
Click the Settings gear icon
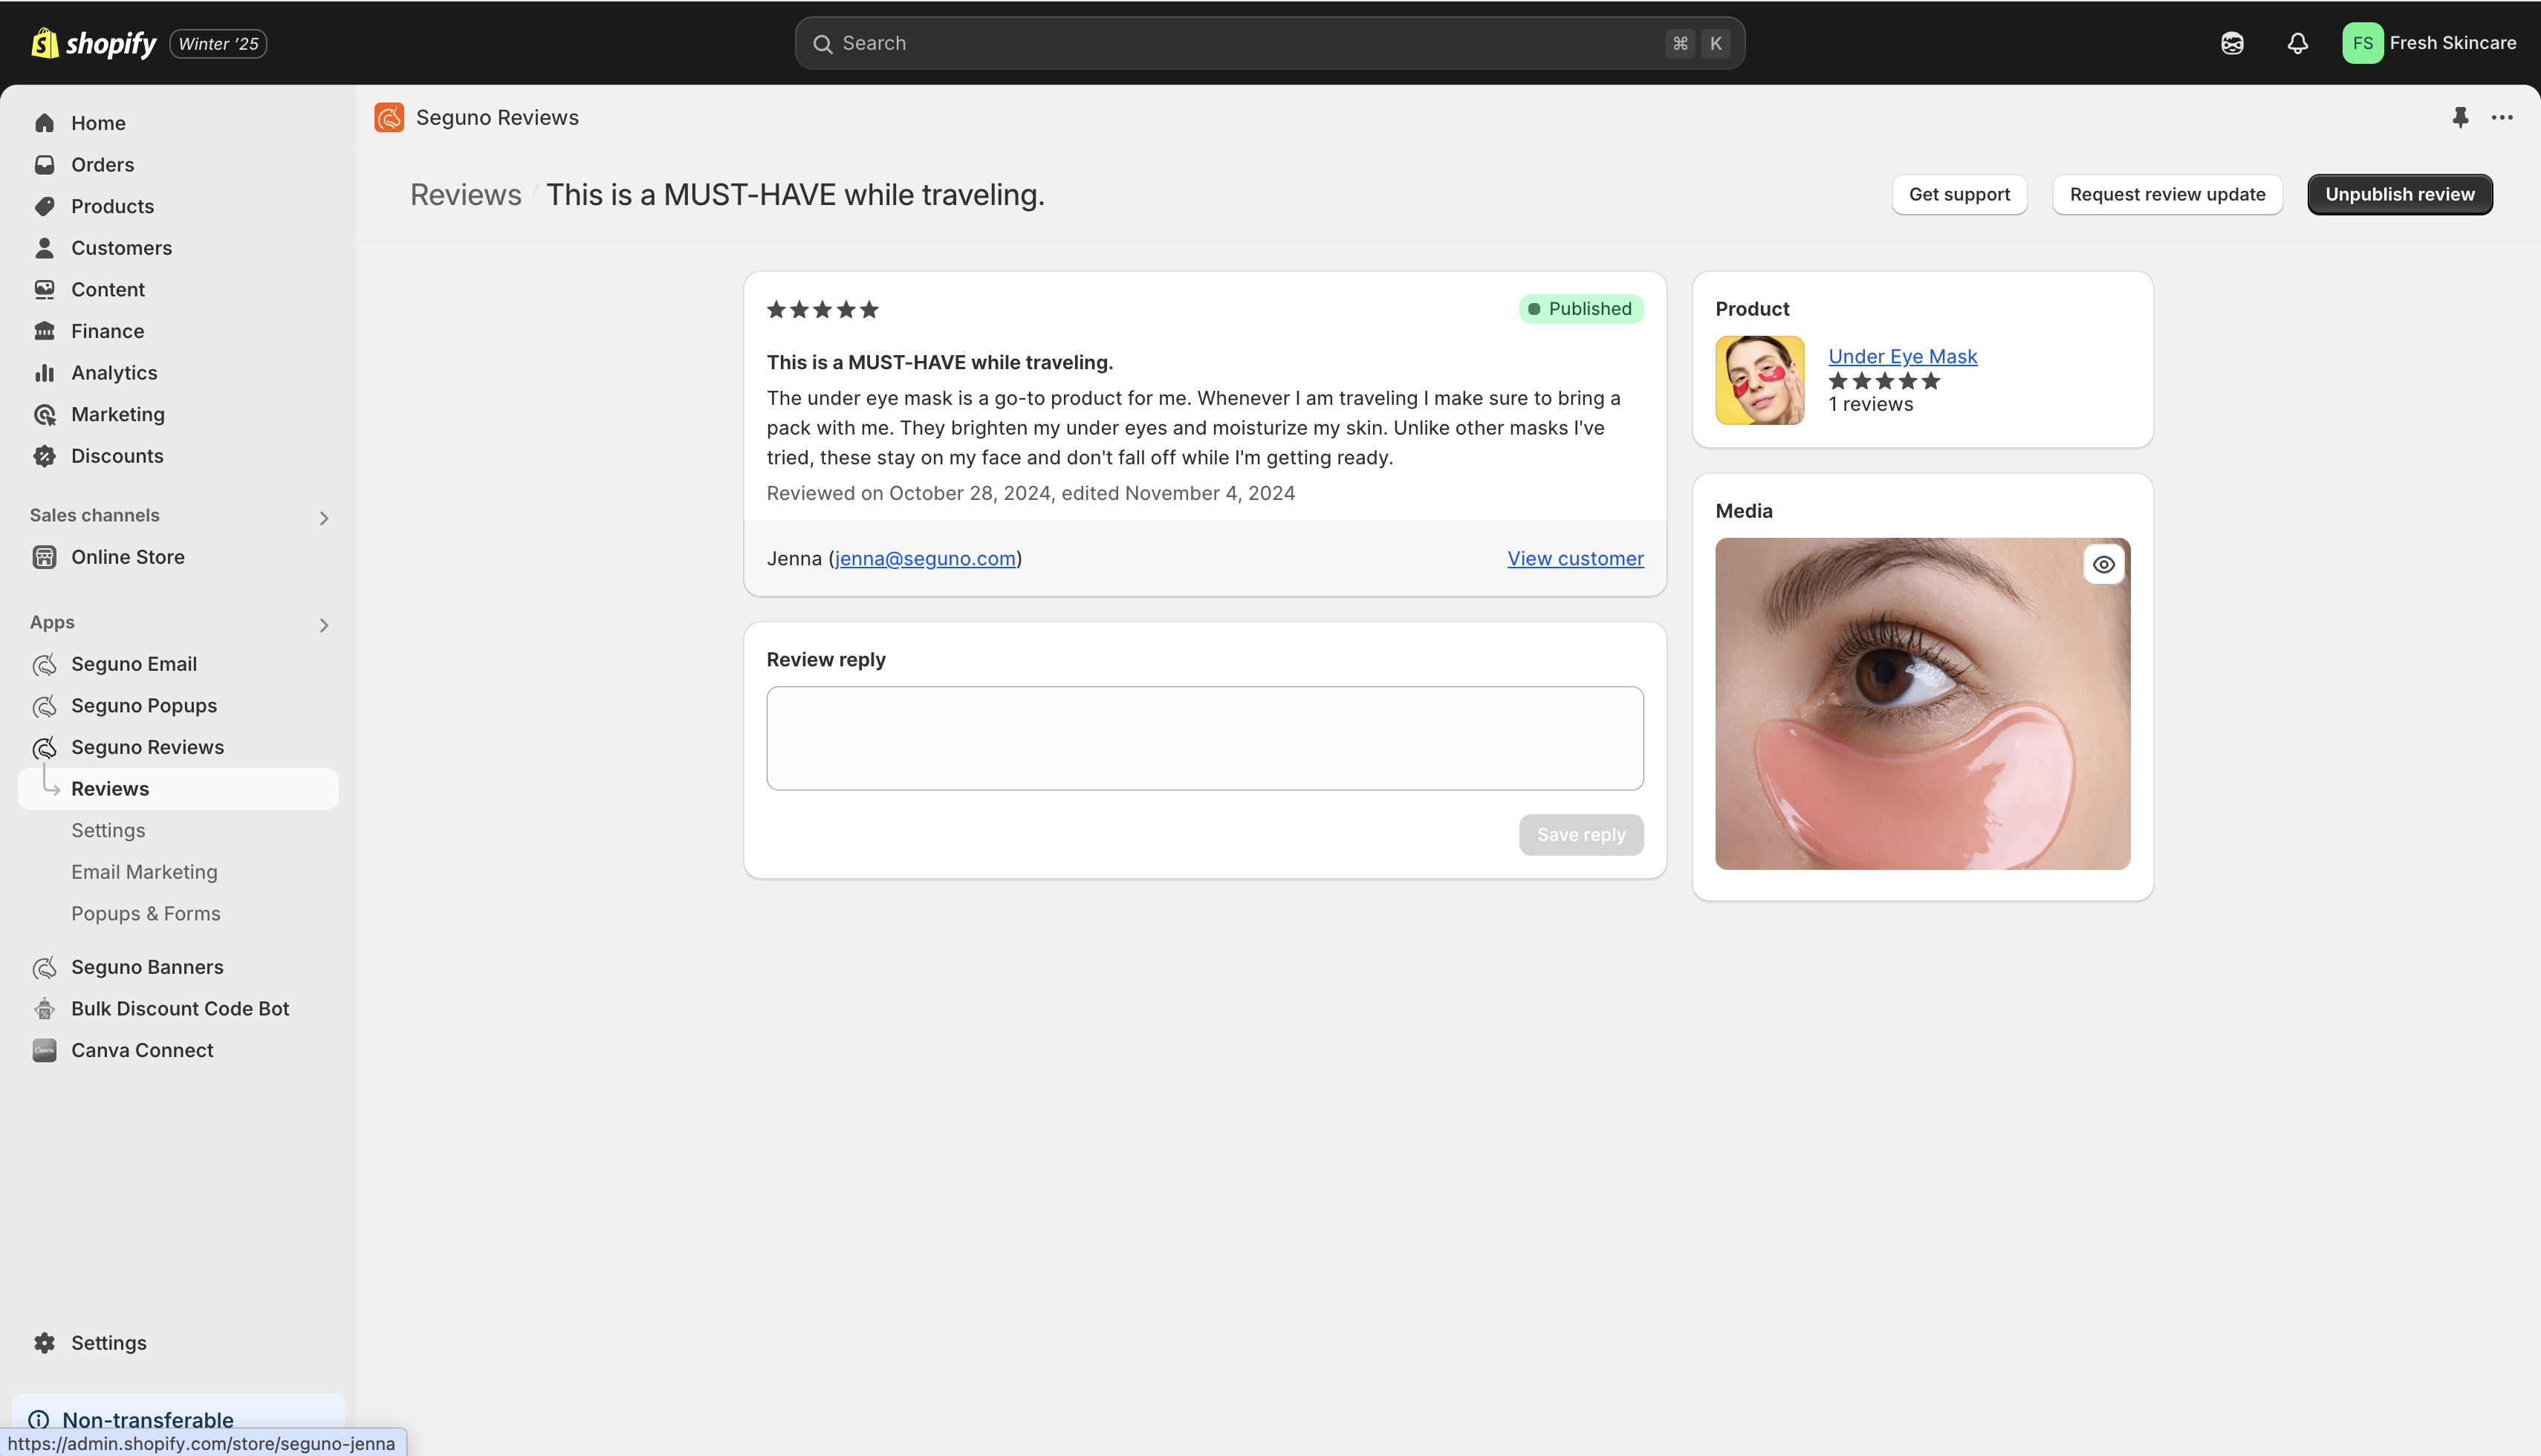coord(44,1343)
